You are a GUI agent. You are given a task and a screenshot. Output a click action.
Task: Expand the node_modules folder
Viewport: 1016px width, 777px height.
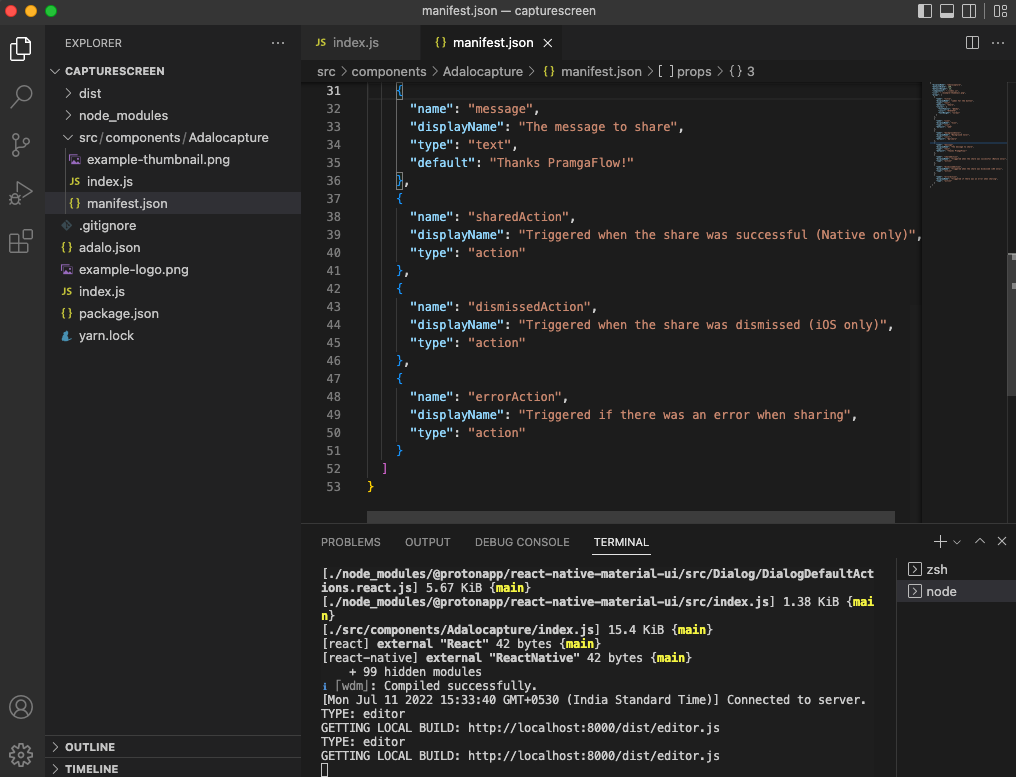coord(123,115)
